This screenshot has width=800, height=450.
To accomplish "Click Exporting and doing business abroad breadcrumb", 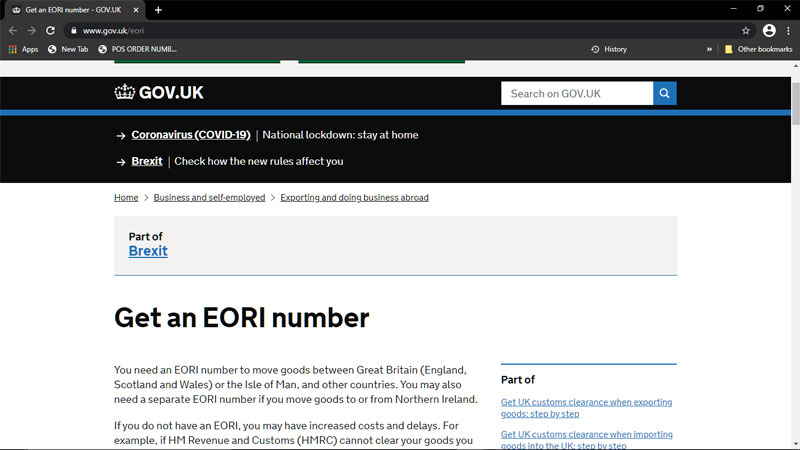I will tap(354, 198).
